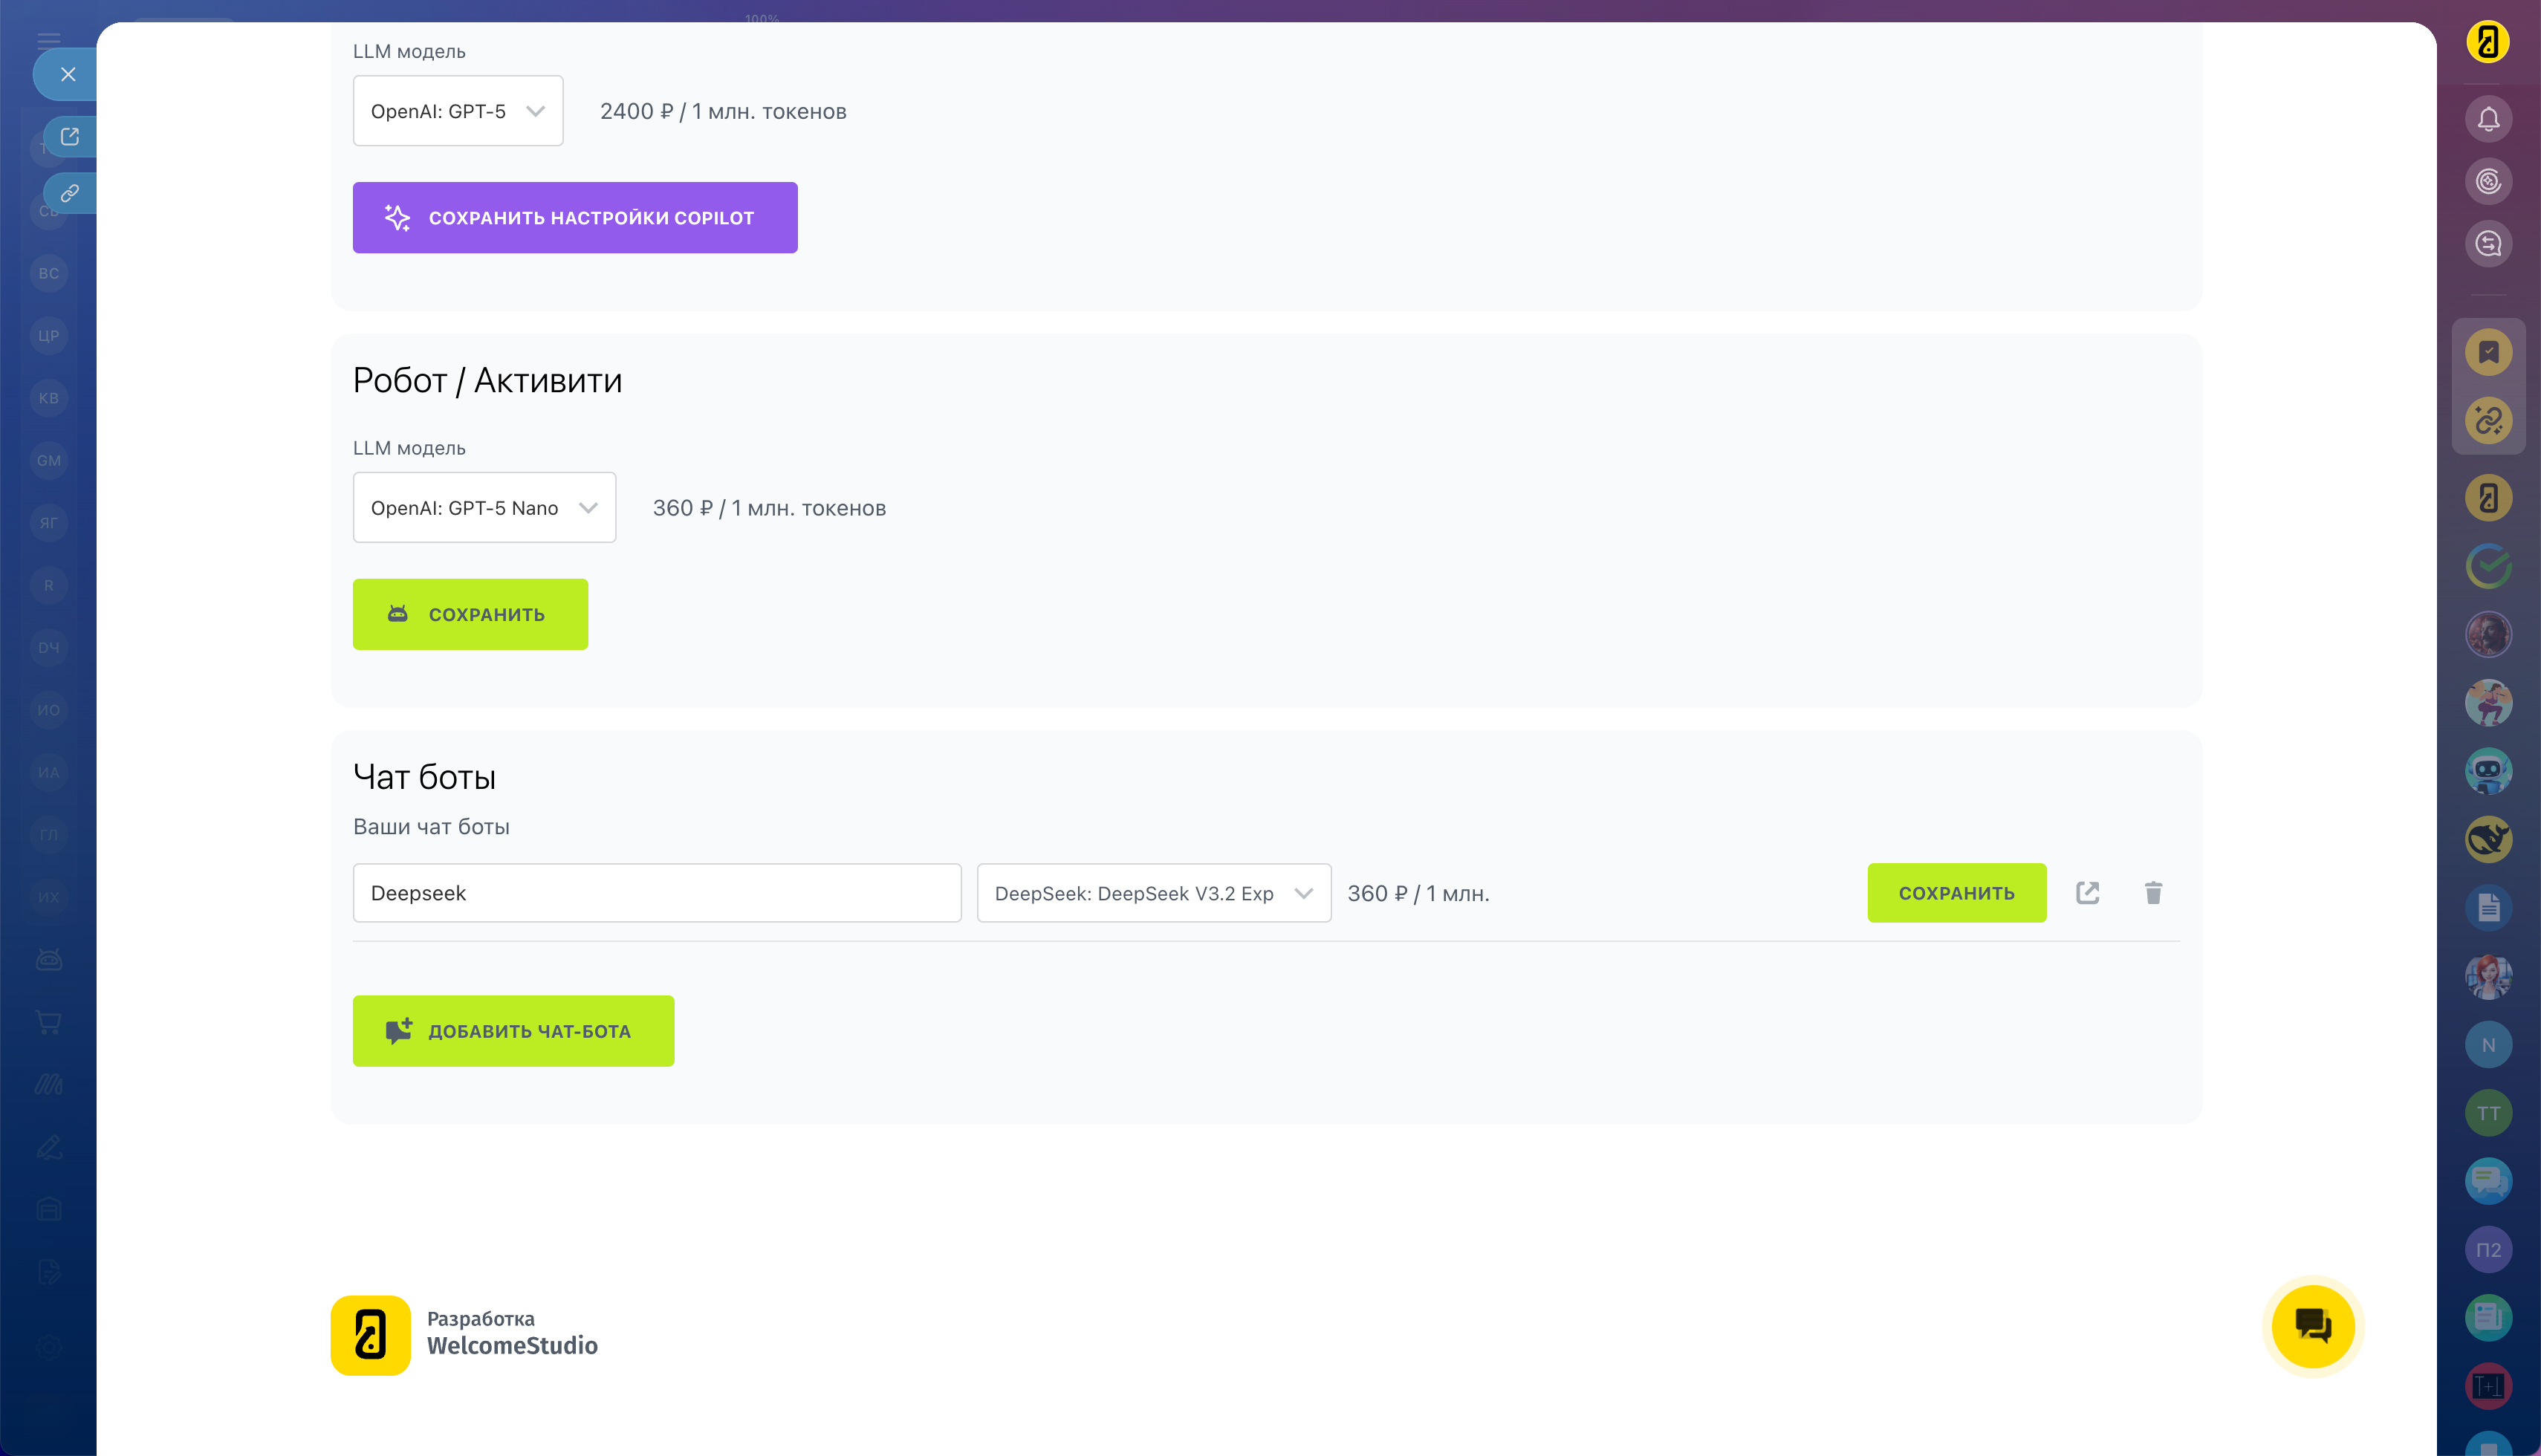This screenshot has width=2541, height=1456.
Task: Save the Robot / Activity LLM model
Action: click(x=470, y=614)
